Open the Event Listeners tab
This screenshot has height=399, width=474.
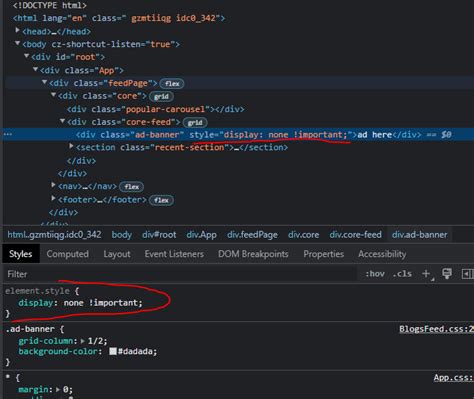174,254
